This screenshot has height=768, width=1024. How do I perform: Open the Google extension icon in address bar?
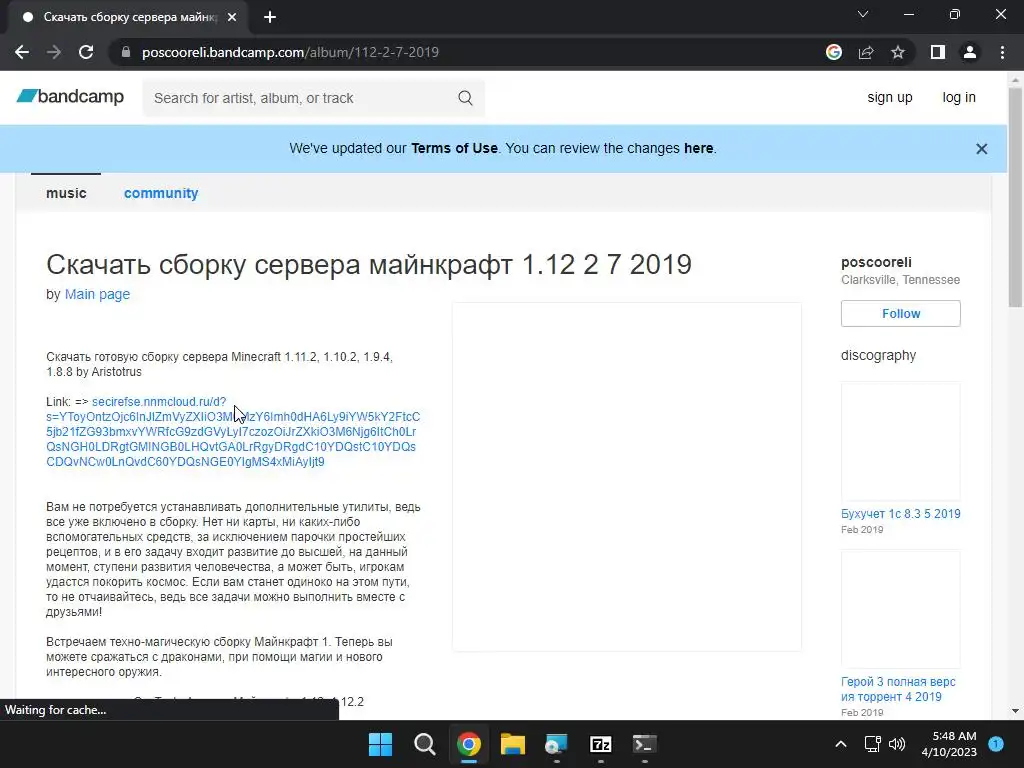pos(834,52)
